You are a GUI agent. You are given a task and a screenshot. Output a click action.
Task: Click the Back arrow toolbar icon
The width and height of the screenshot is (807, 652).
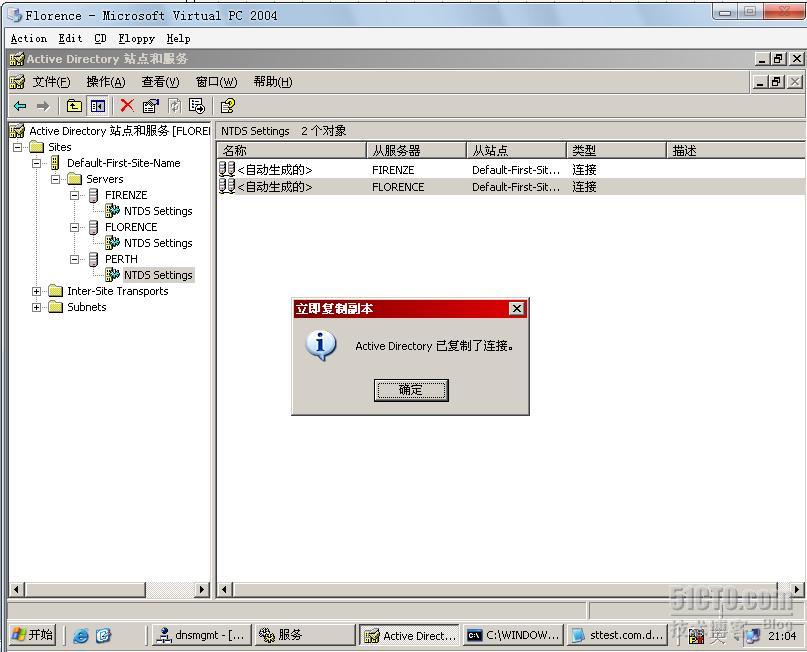click(x=20, y=106)
